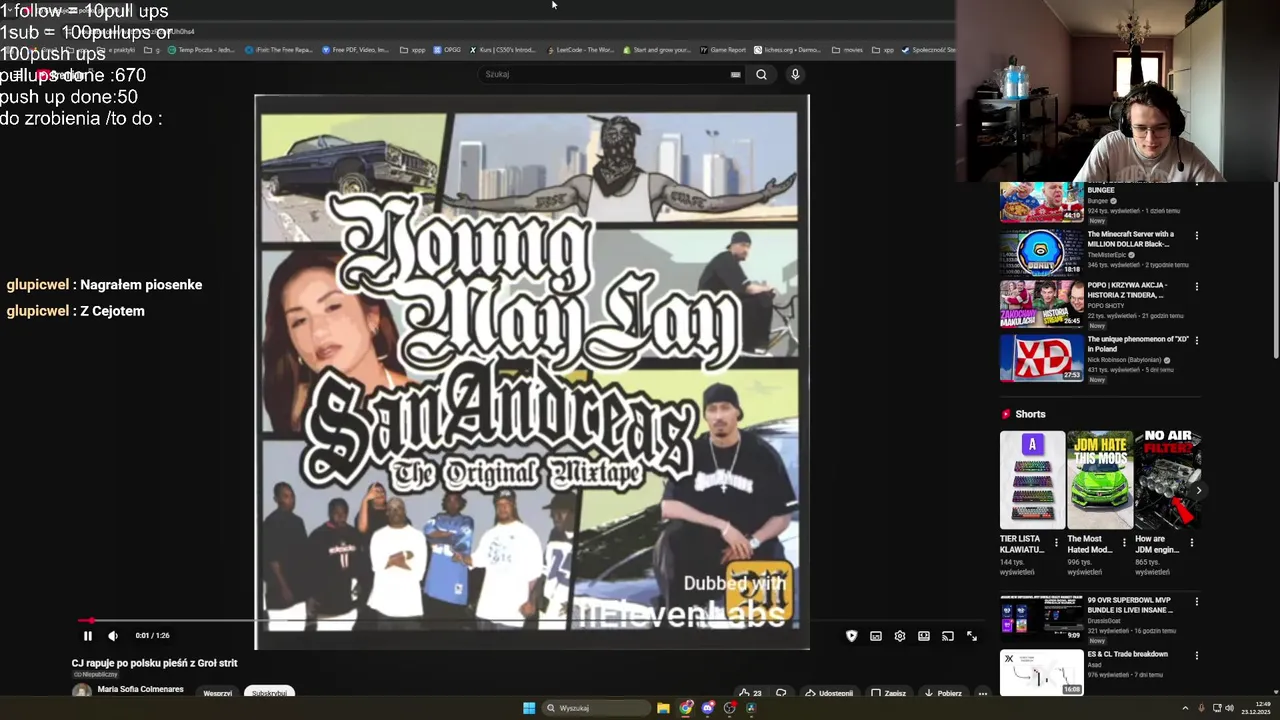Switch to theater mode view
The image size is (1280, 720).
(923, 636)
